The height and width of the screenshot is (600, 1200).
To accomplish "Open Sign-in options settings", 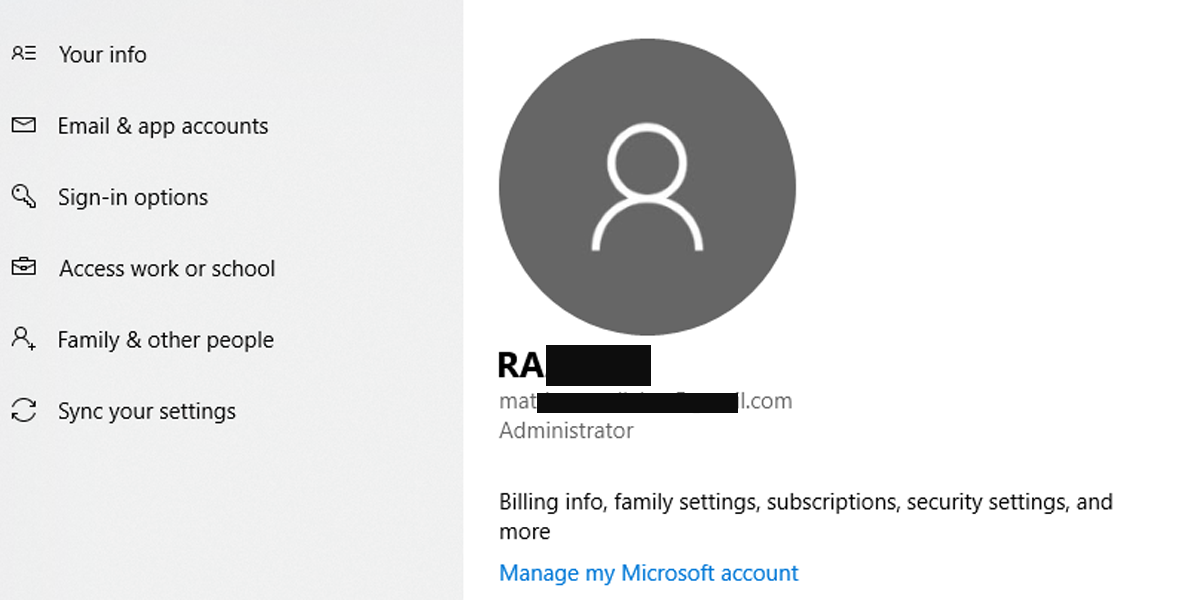I will click(x=133, y=197).
